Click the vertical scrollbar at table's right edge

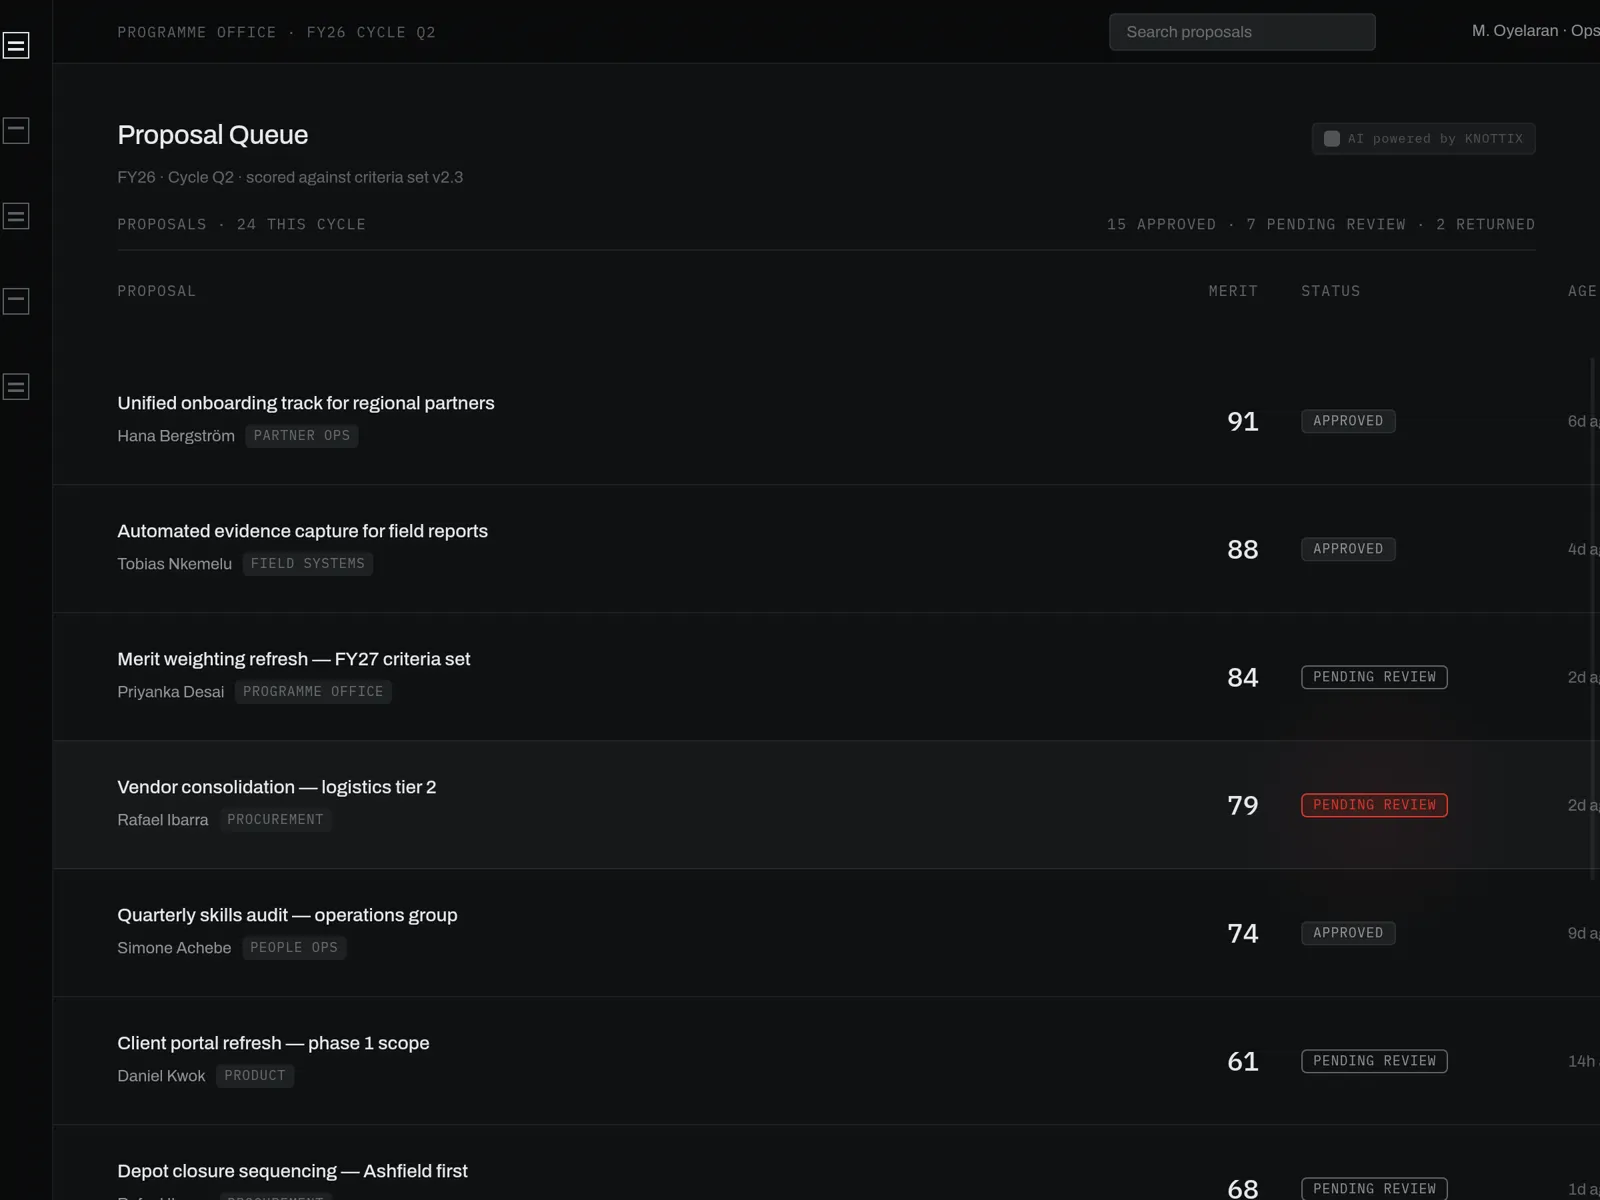(1593, 618)
